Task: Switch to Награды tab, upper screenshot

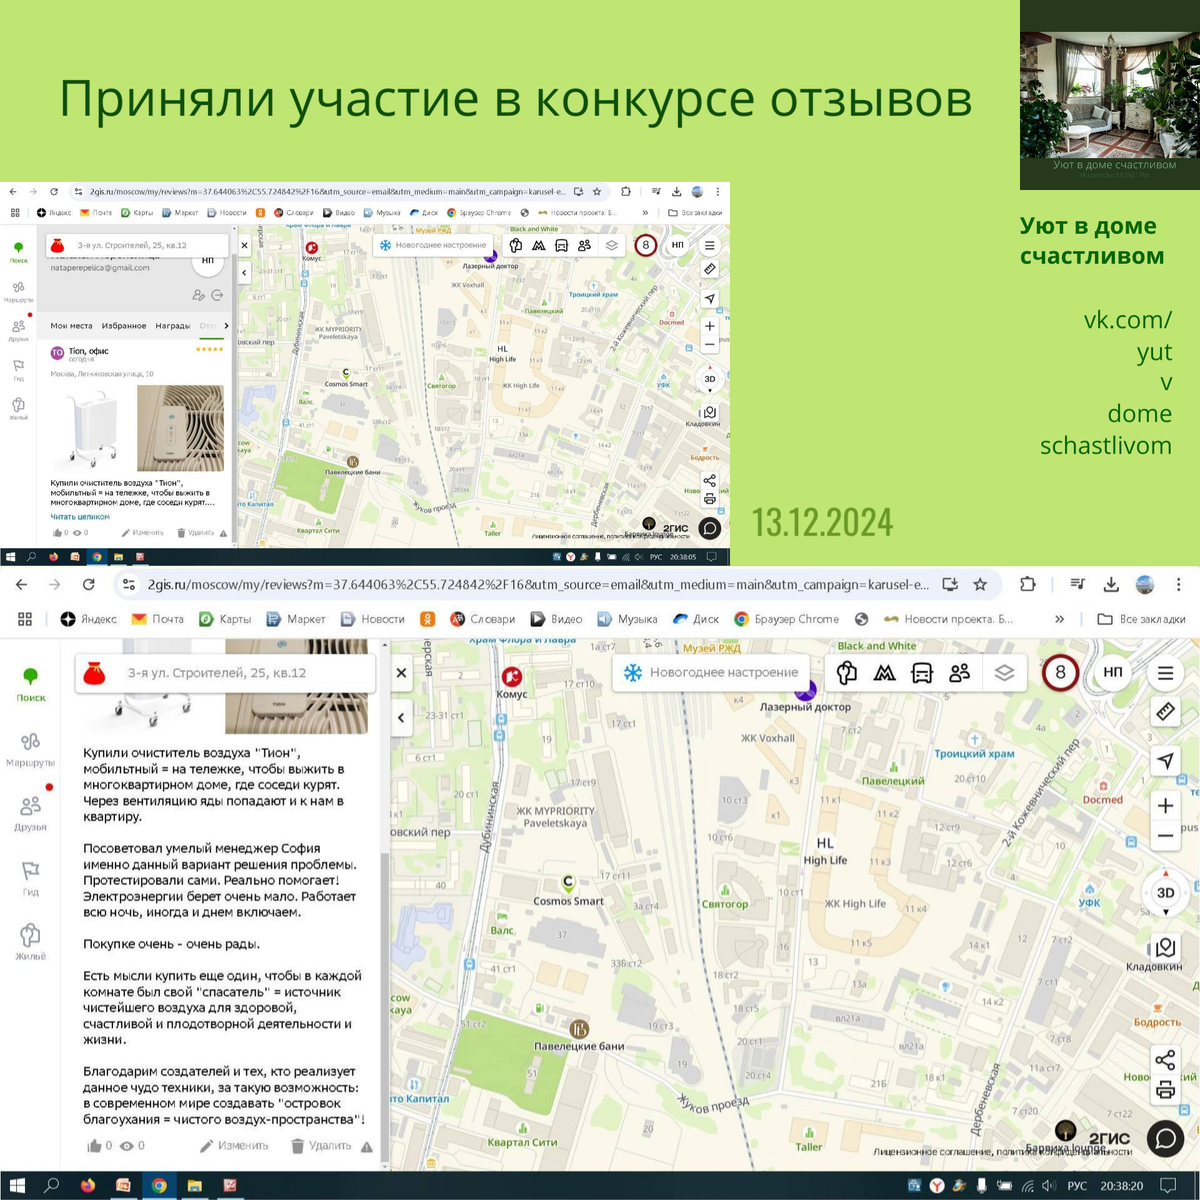Action: point(173,326)
